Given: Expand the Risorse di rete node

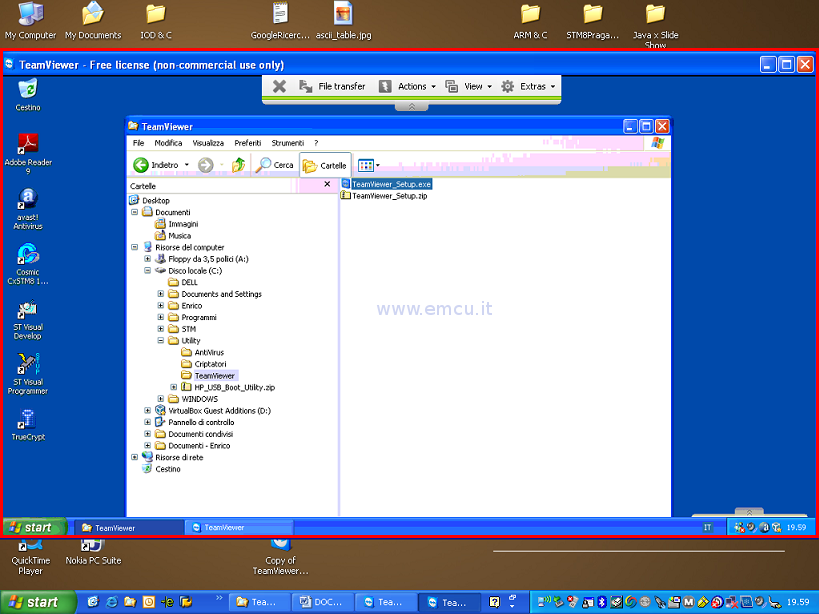Looking at the screenshot, I should (134, 457).
